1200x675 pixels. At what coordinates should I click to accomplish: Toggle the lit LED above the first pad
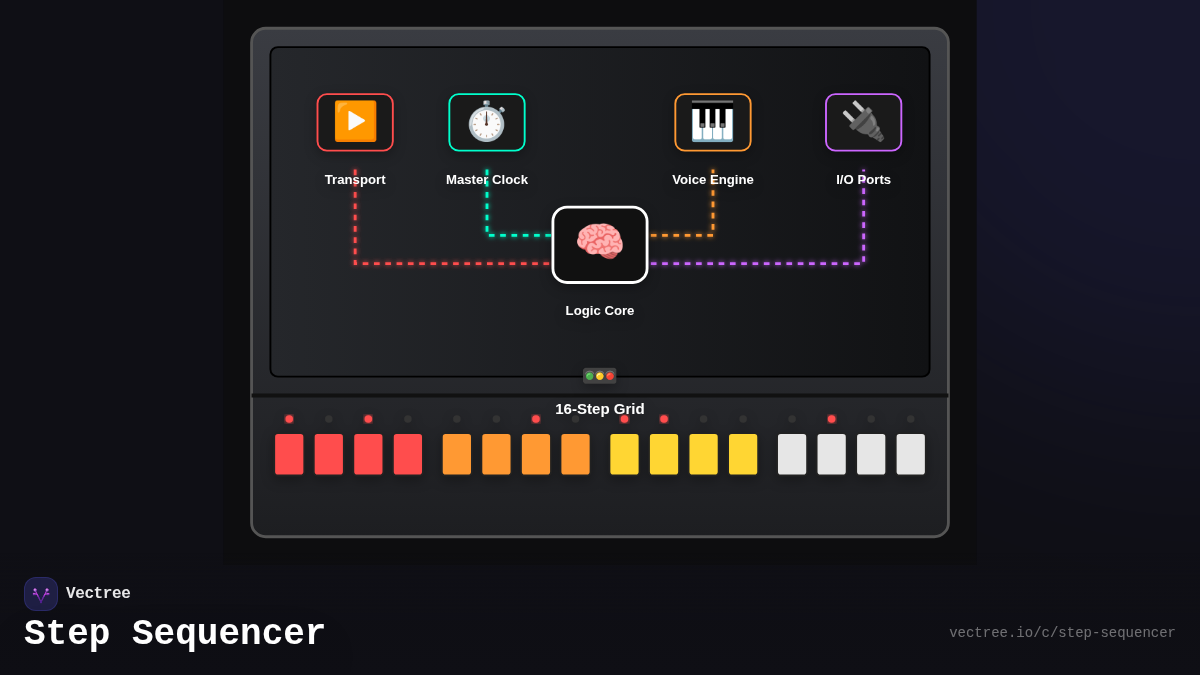pos(289,419)
